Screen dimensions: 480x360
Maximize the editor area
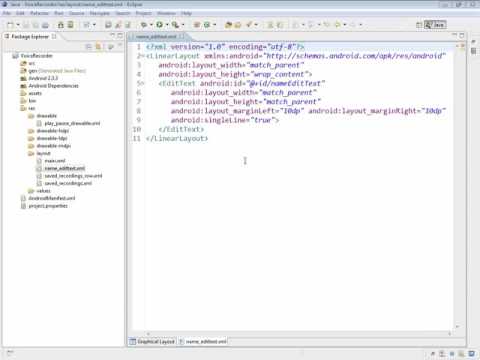click(x=462, y=35)
